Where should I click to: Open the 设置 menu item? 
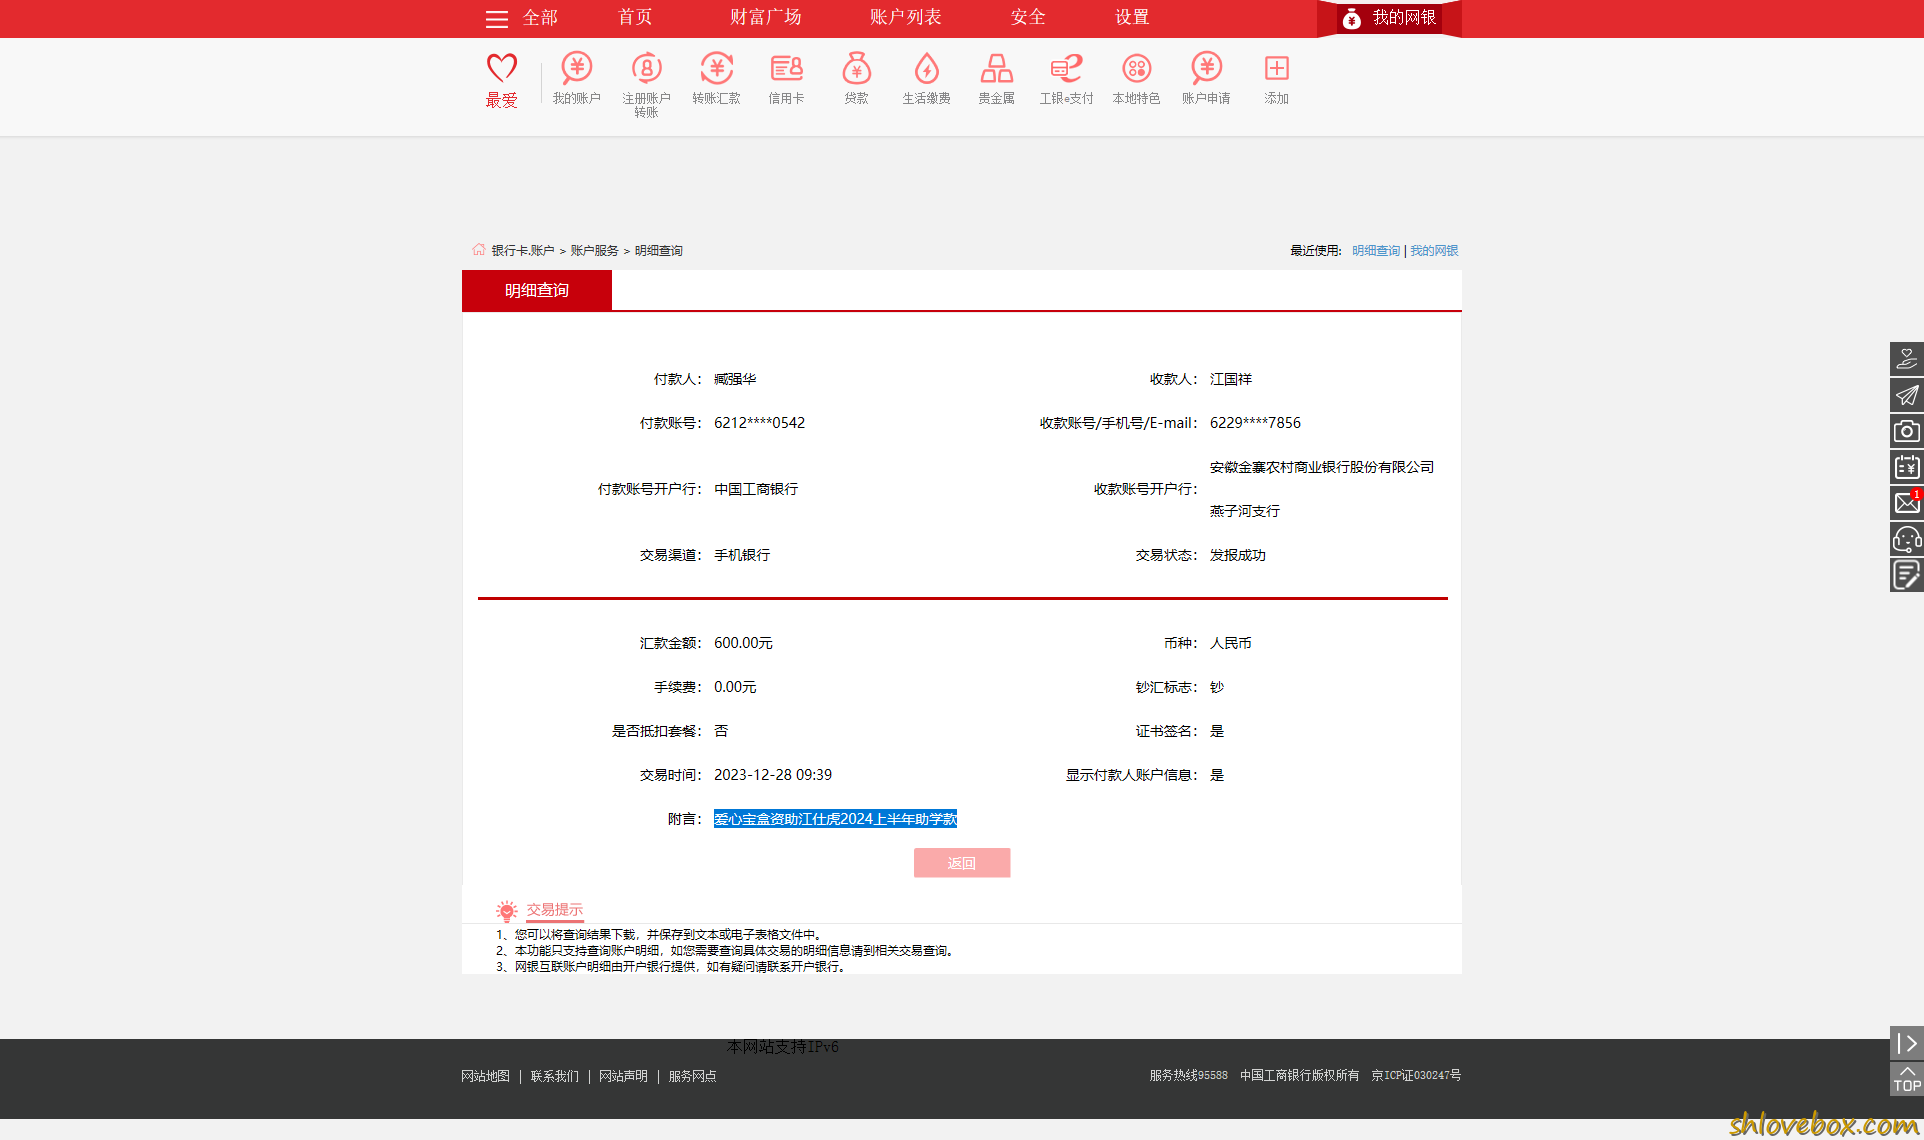(x=1132, y=17)
